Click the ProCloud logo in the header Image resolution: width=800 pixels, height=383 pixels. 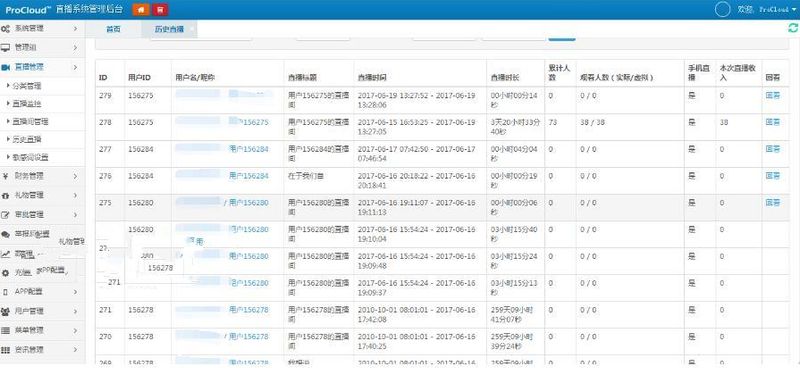click(x=29, y=10)
